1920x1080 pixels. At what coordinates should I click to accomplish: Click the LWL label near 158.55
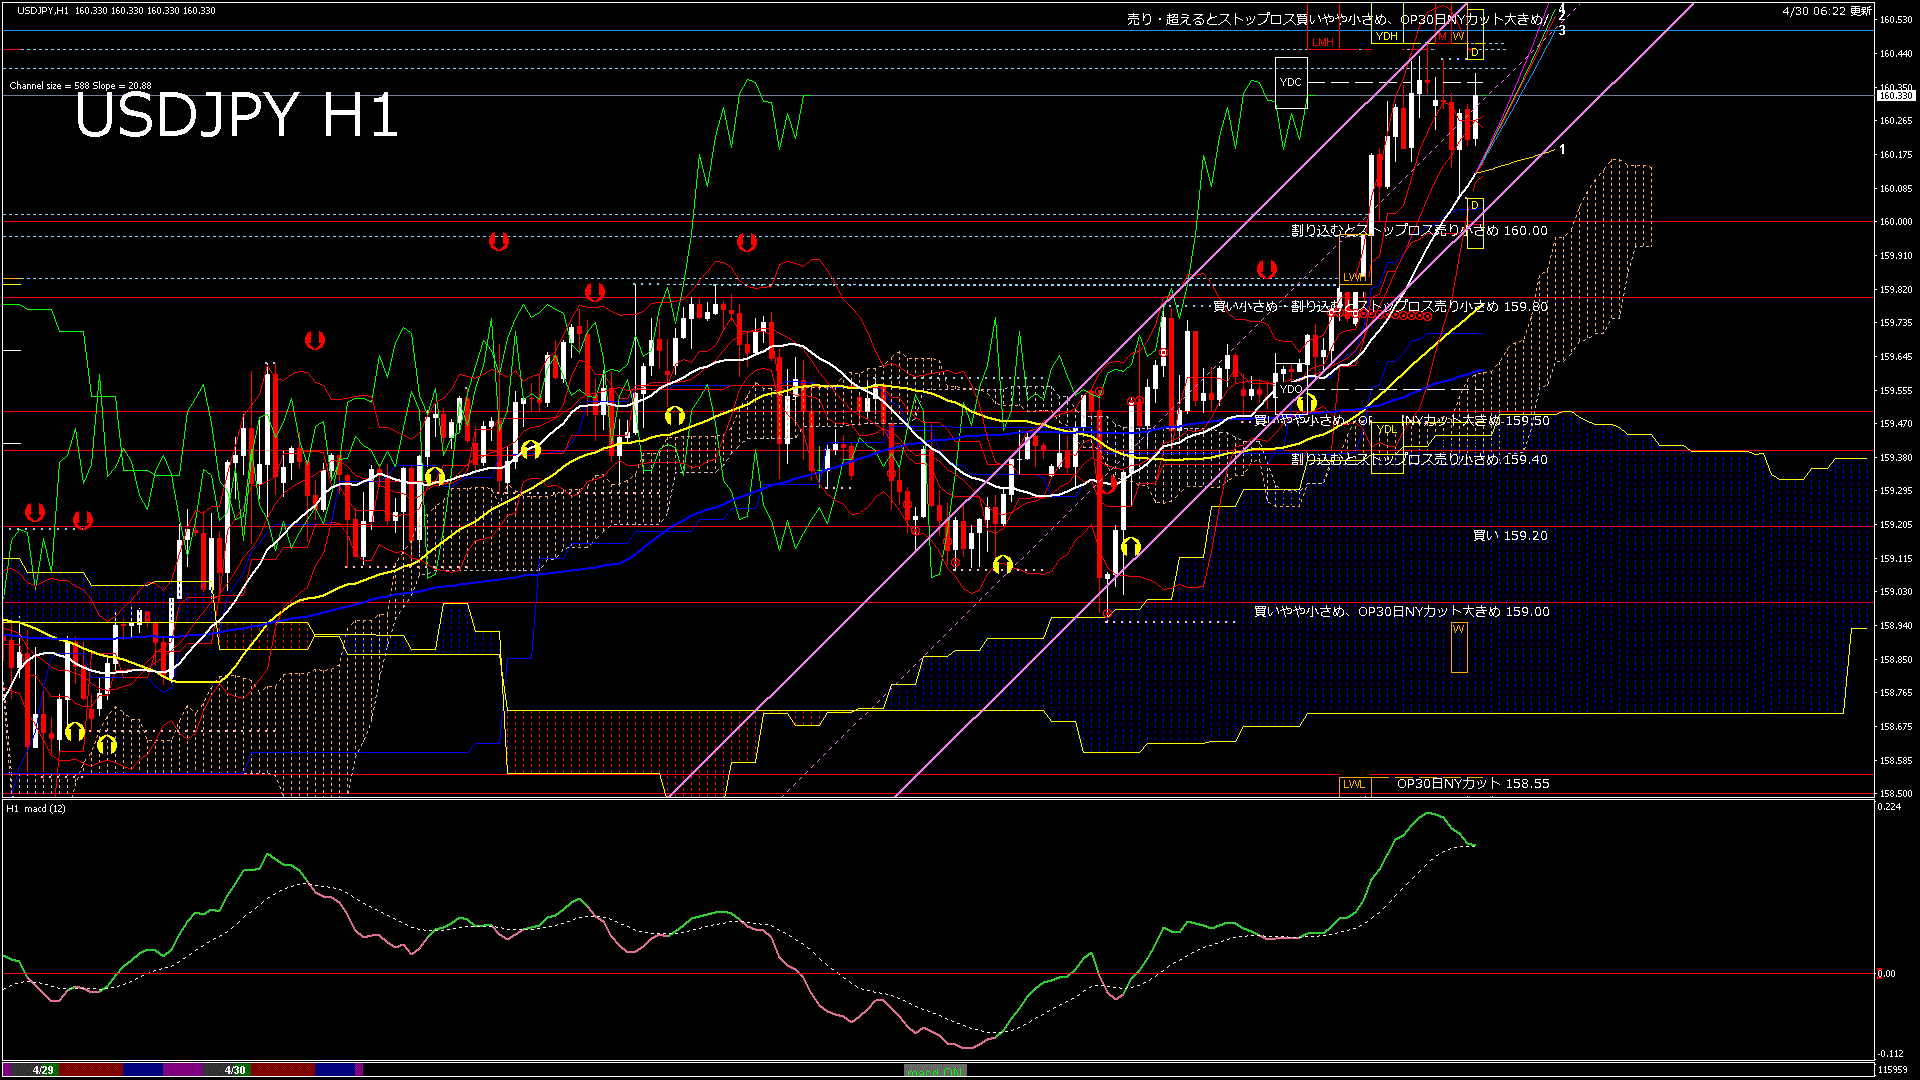pyautogui.click(x=1353, y=784)
